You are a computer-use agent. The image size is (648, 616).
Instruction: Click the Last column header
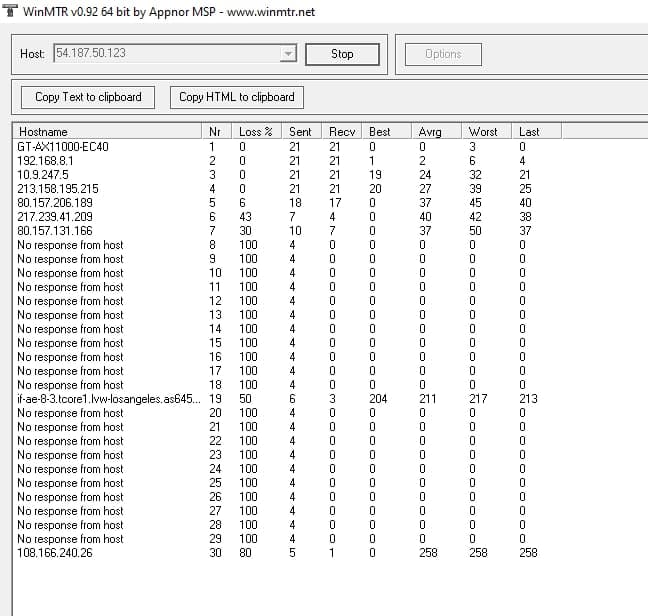pyautogui.click(x=535, y=131)
